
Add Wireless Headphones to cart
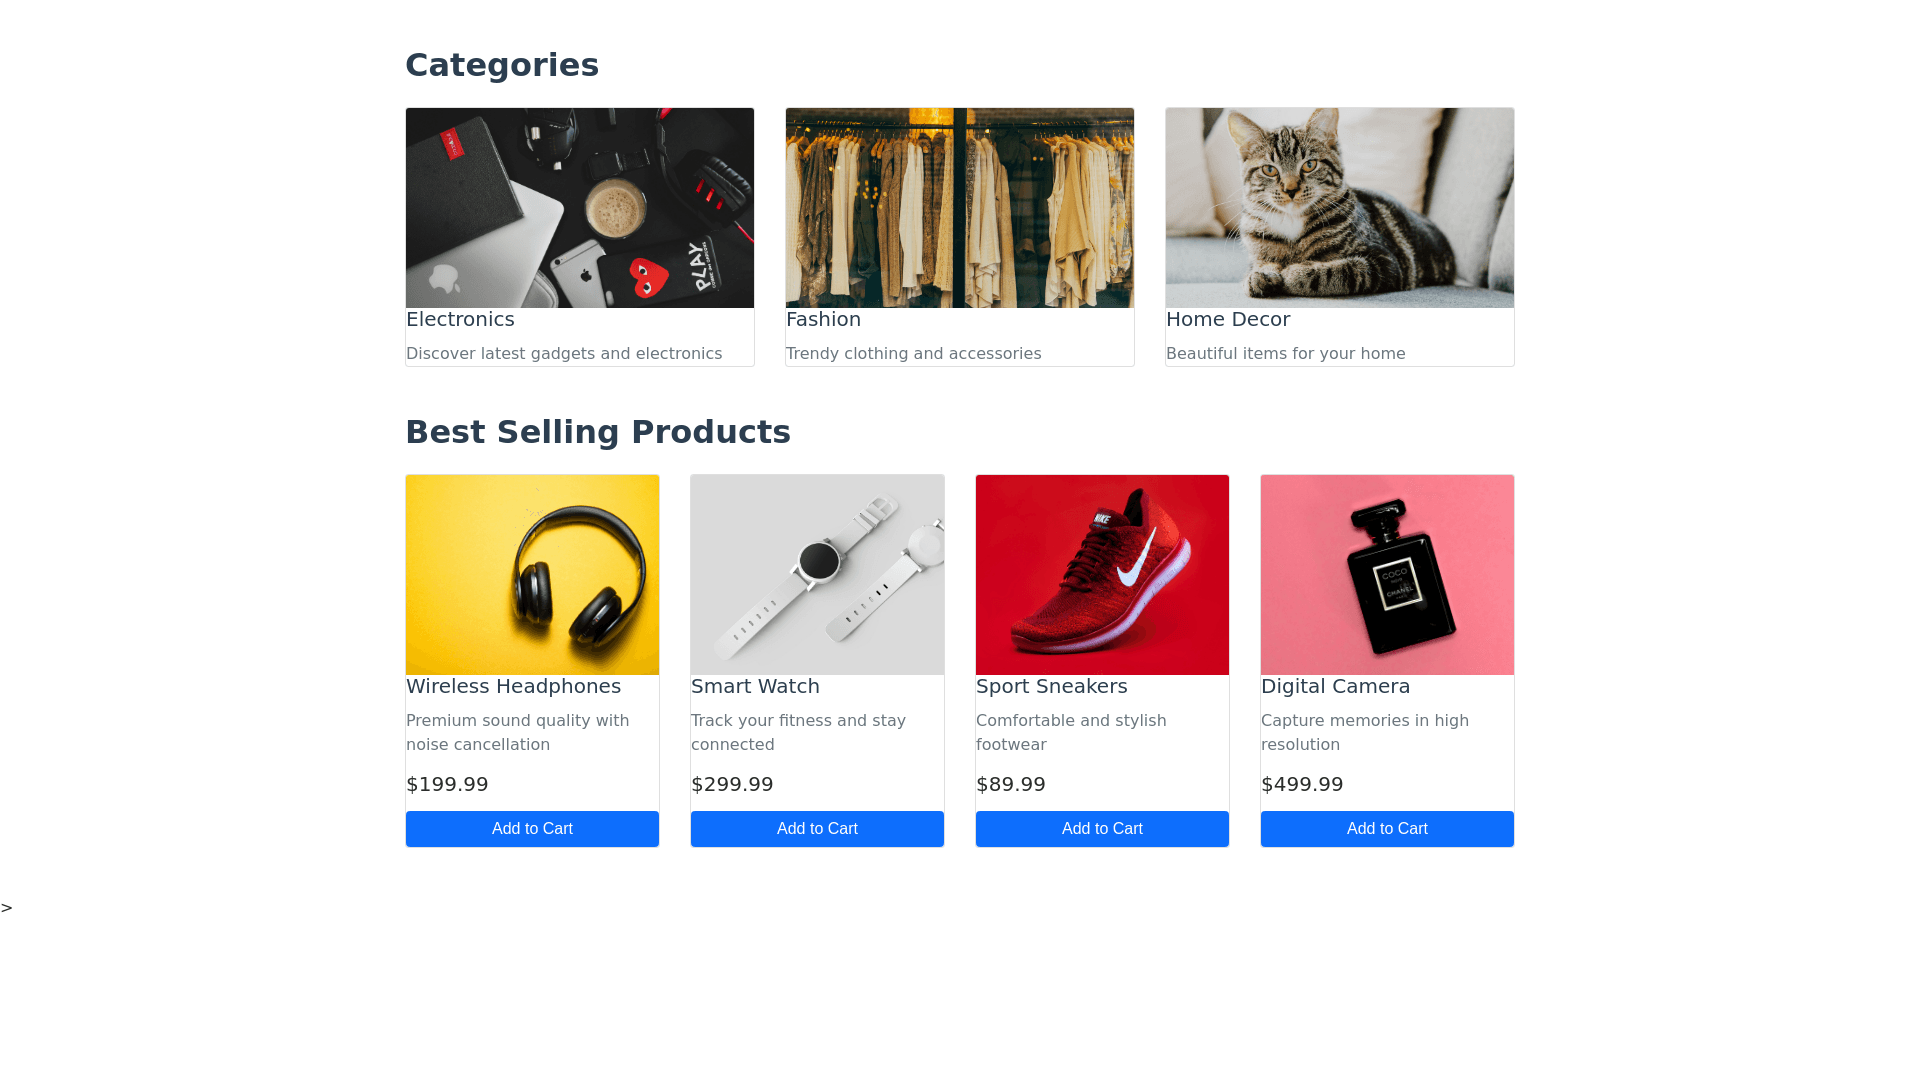coord(532,829)
